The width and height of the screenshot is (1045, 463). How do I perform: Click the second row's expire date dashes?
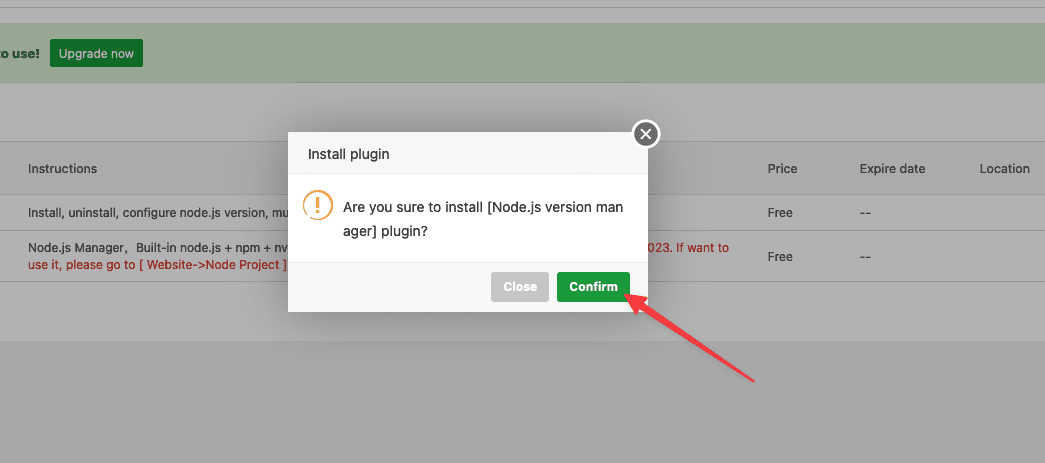(x=868, y=257)
